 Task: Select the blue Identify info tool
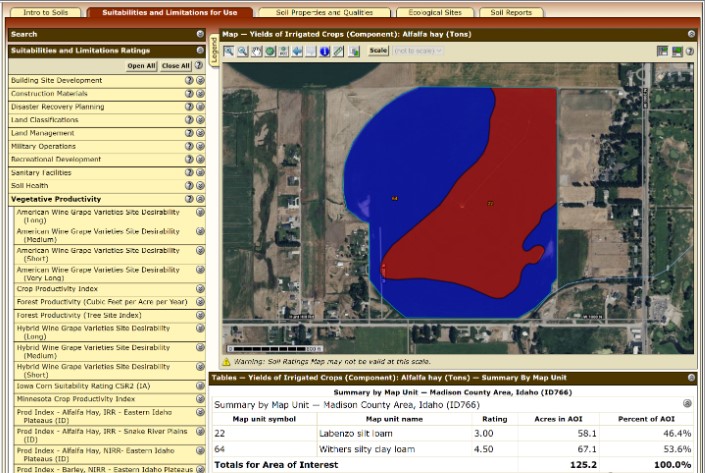pyautogui.click(x=325, y=51)
